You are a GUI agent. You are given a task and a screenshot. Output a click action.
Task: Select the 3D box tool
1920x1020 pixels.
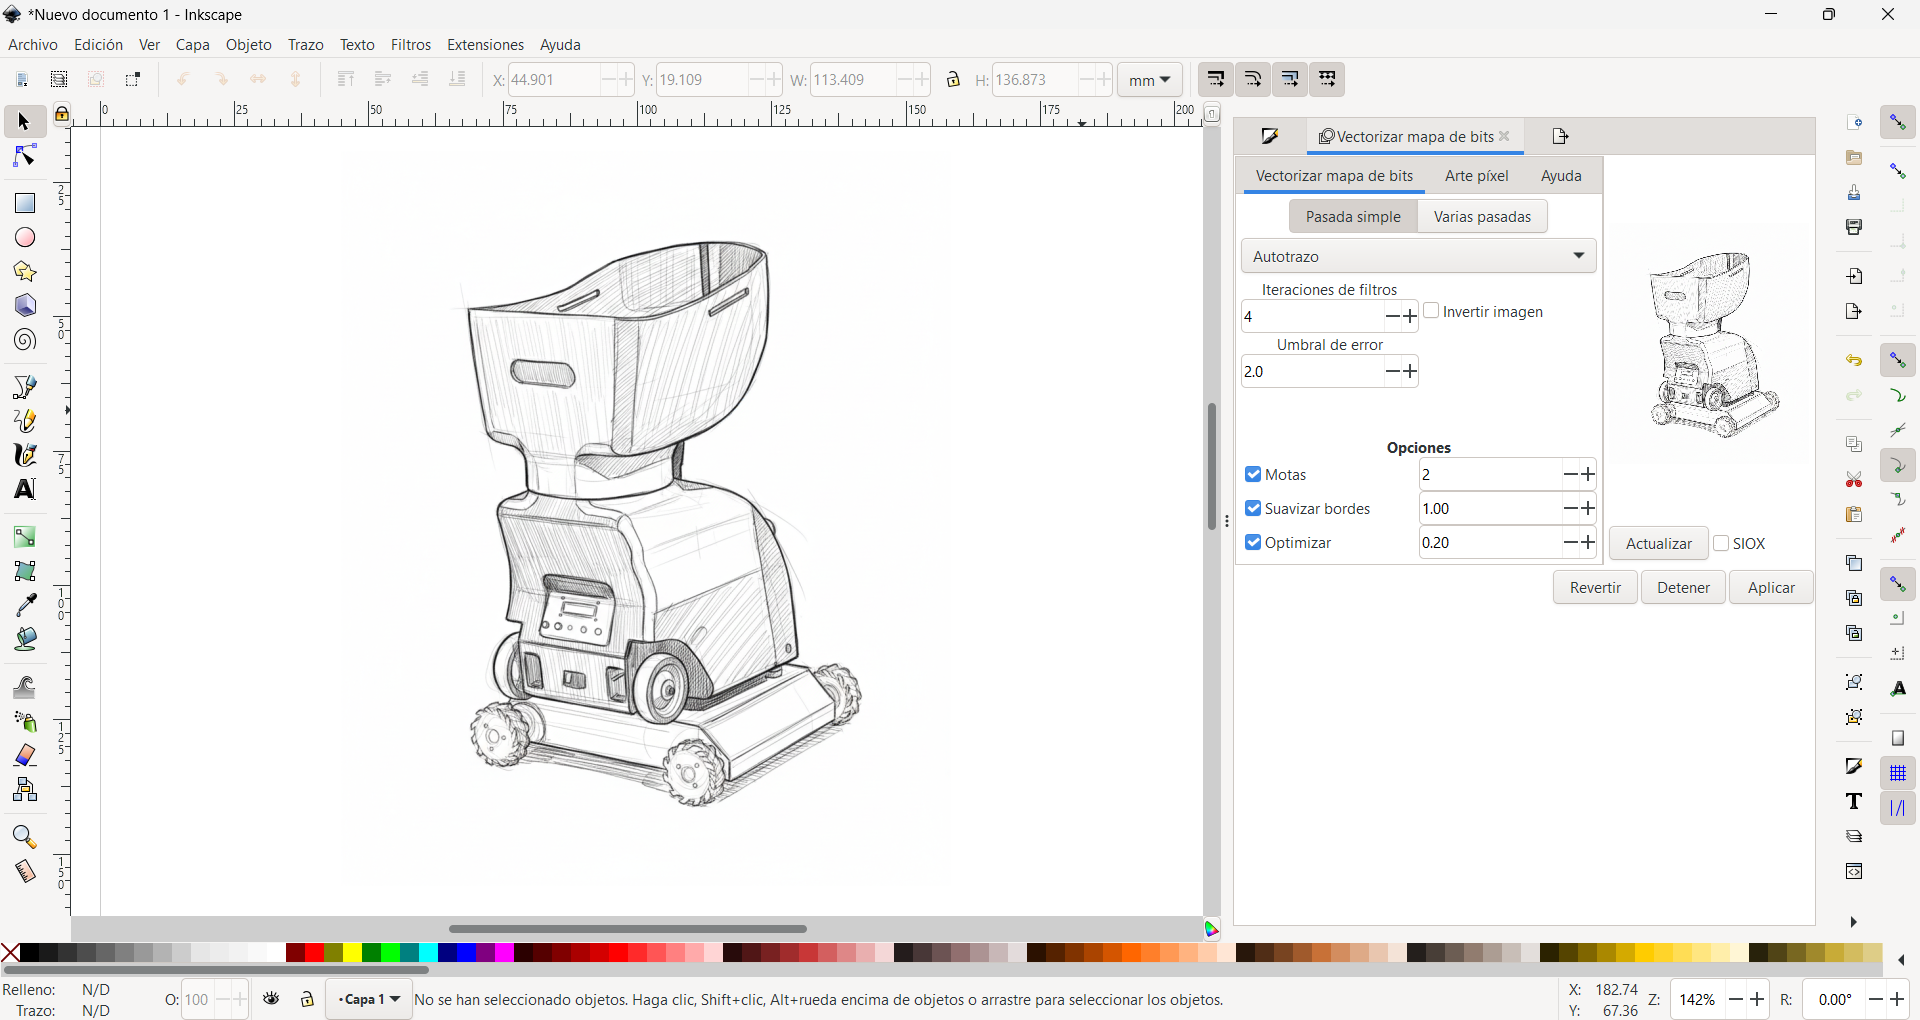23,305
